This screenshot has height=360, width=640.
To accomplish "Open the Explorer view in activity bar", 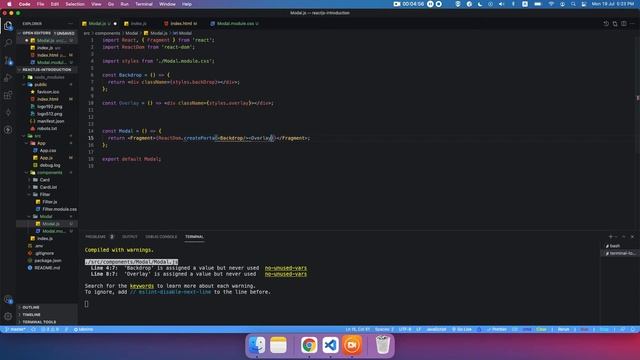I will click(8, 26).
